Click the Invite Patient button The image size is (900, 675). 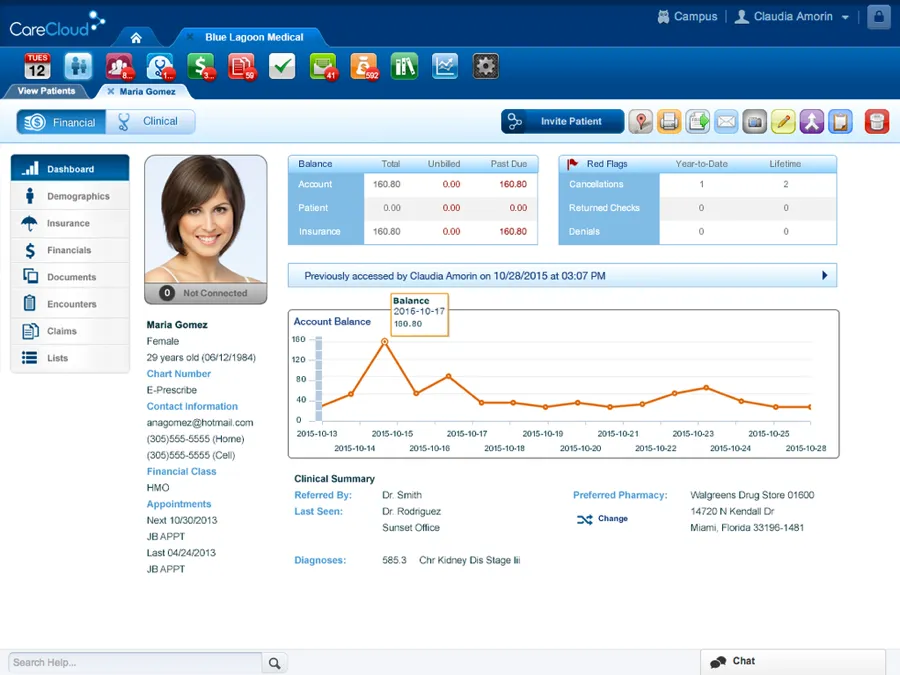562,122
